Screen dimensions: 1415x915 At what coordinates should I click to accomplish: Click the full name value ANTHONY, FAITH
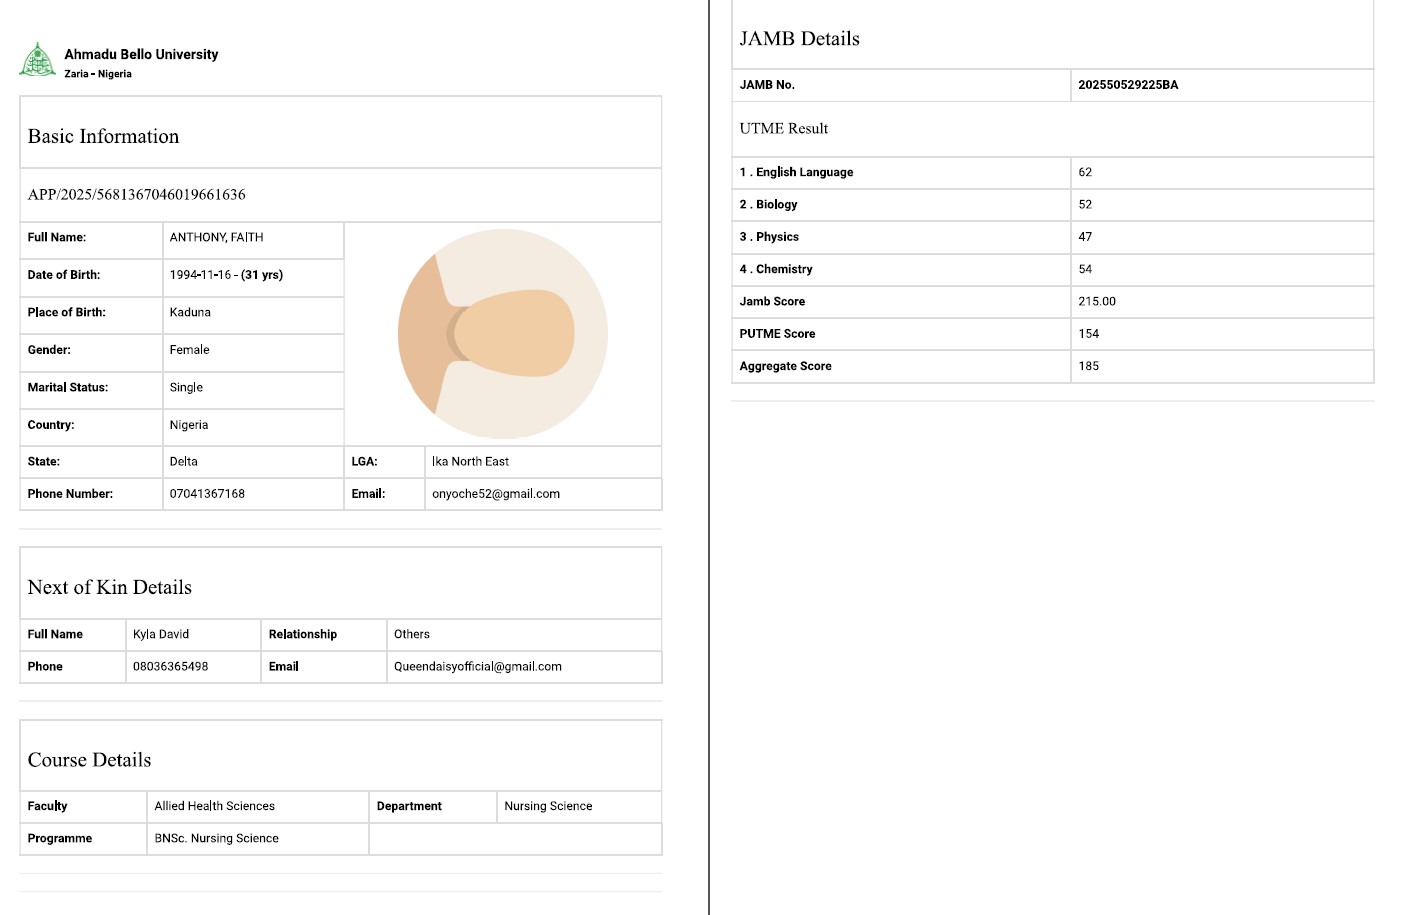point(217,238)
